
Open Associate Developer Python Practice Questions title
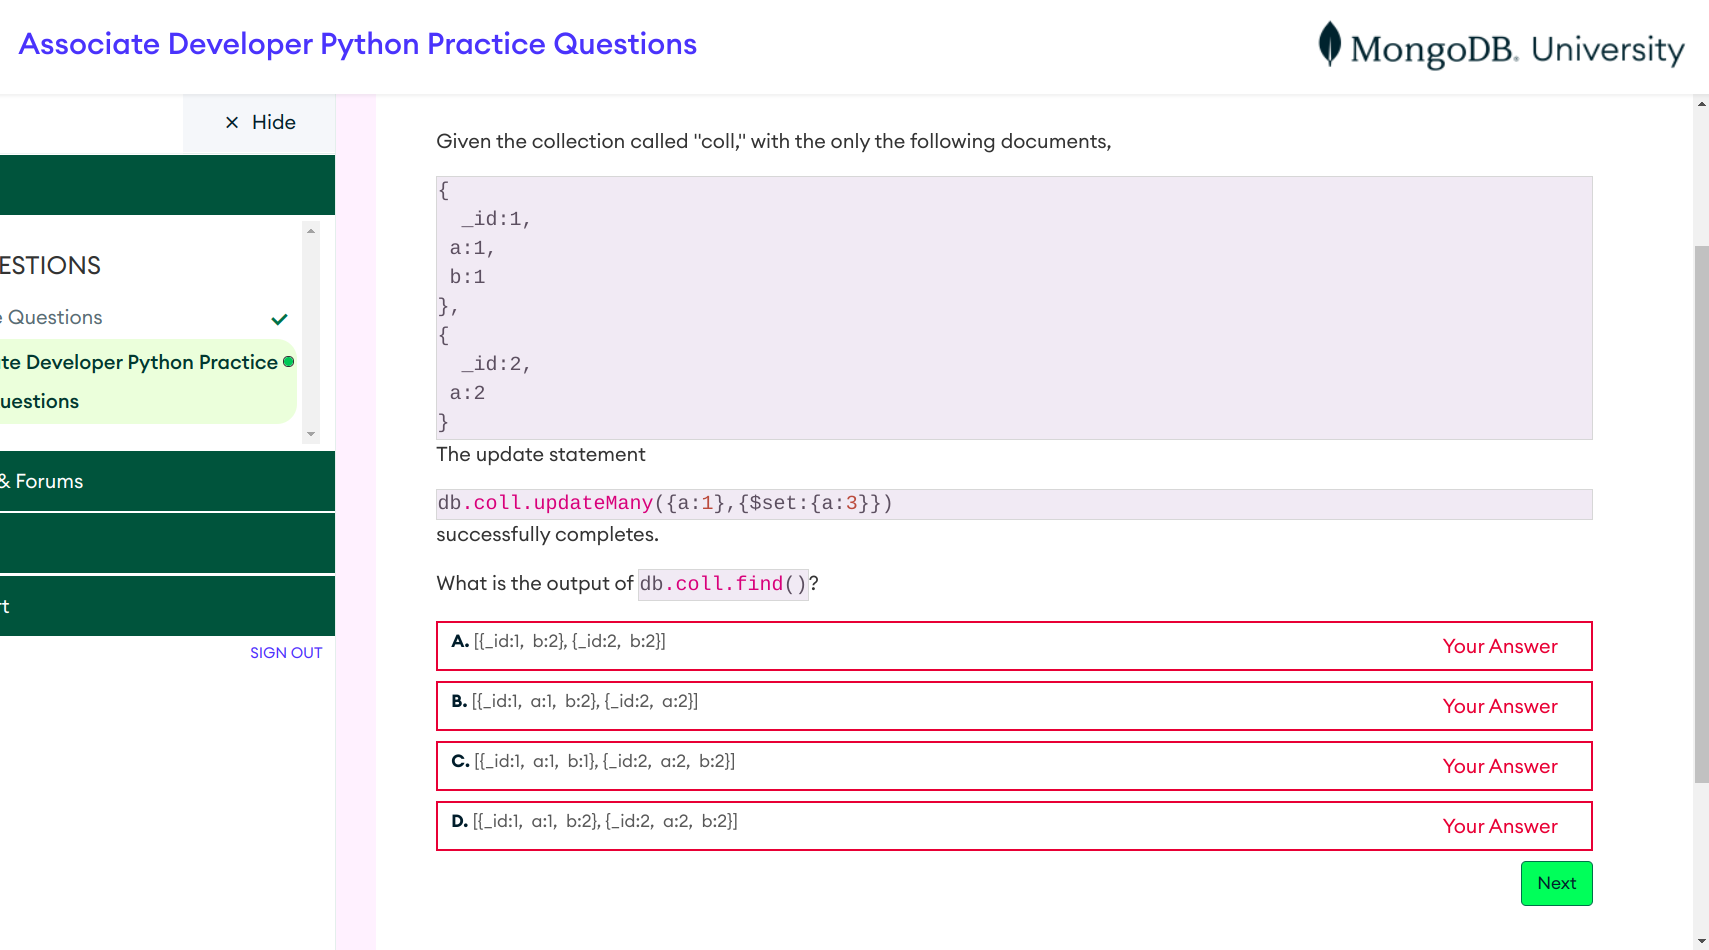(358, 44)
